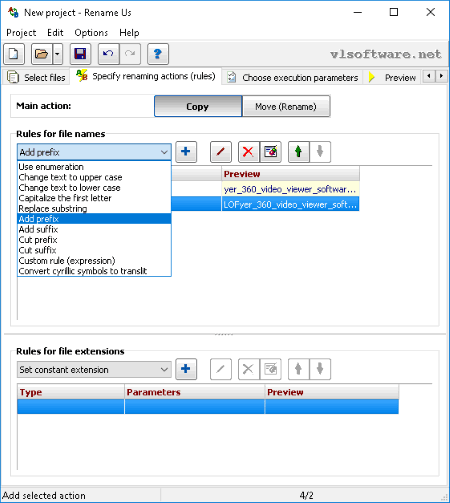Screen dimensions: 450x503
Task: Edit the selected file name rule with pencil icon
Action: (x=221, y=152)
